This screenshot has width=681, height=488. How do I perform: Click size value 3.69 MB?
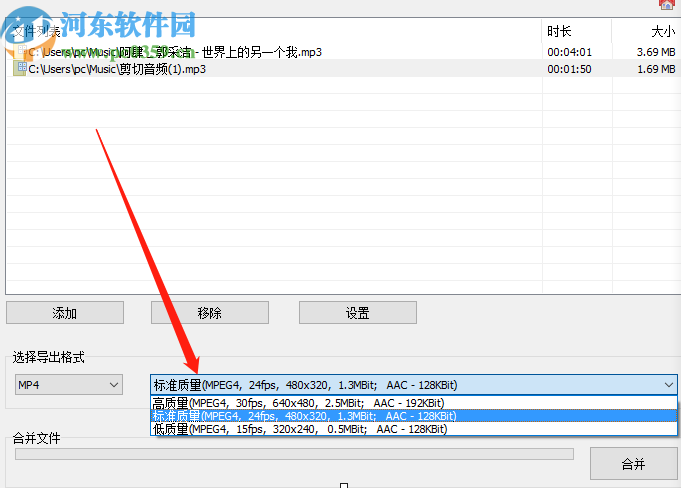tap(656, 52)
